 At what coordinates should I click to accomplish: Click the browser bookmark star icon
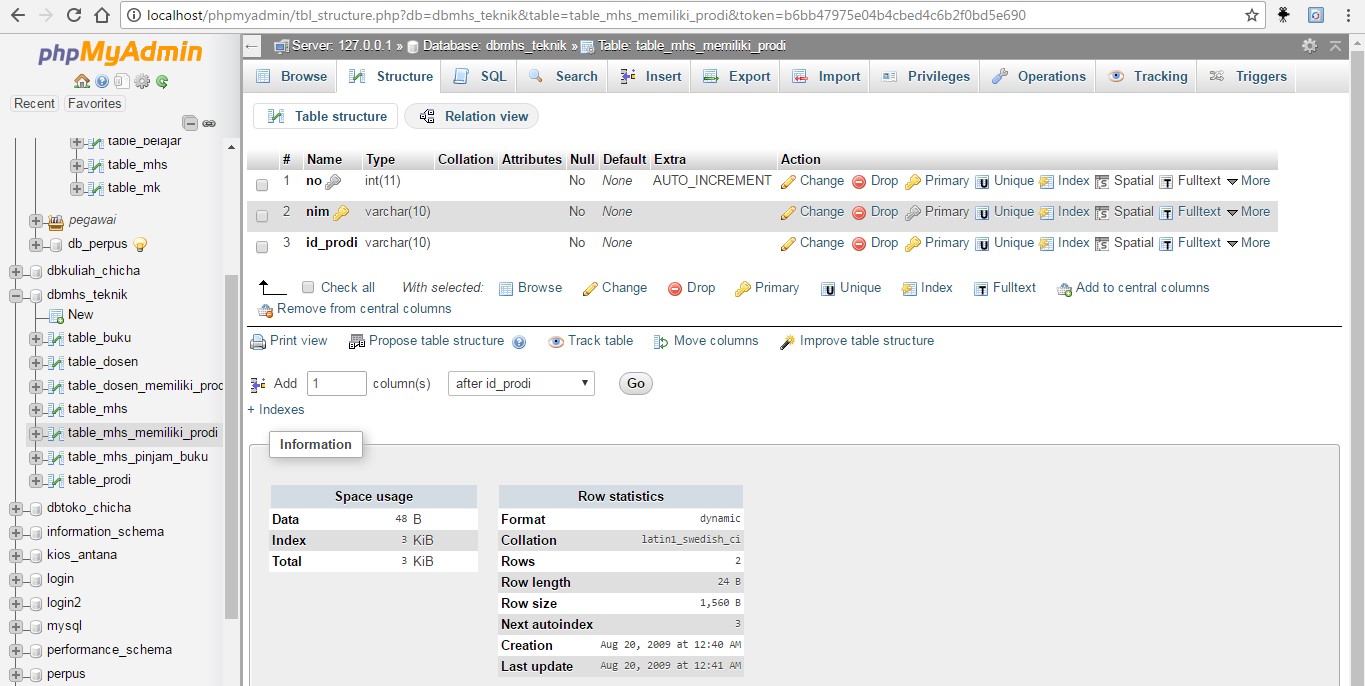tap(1251, 15)
